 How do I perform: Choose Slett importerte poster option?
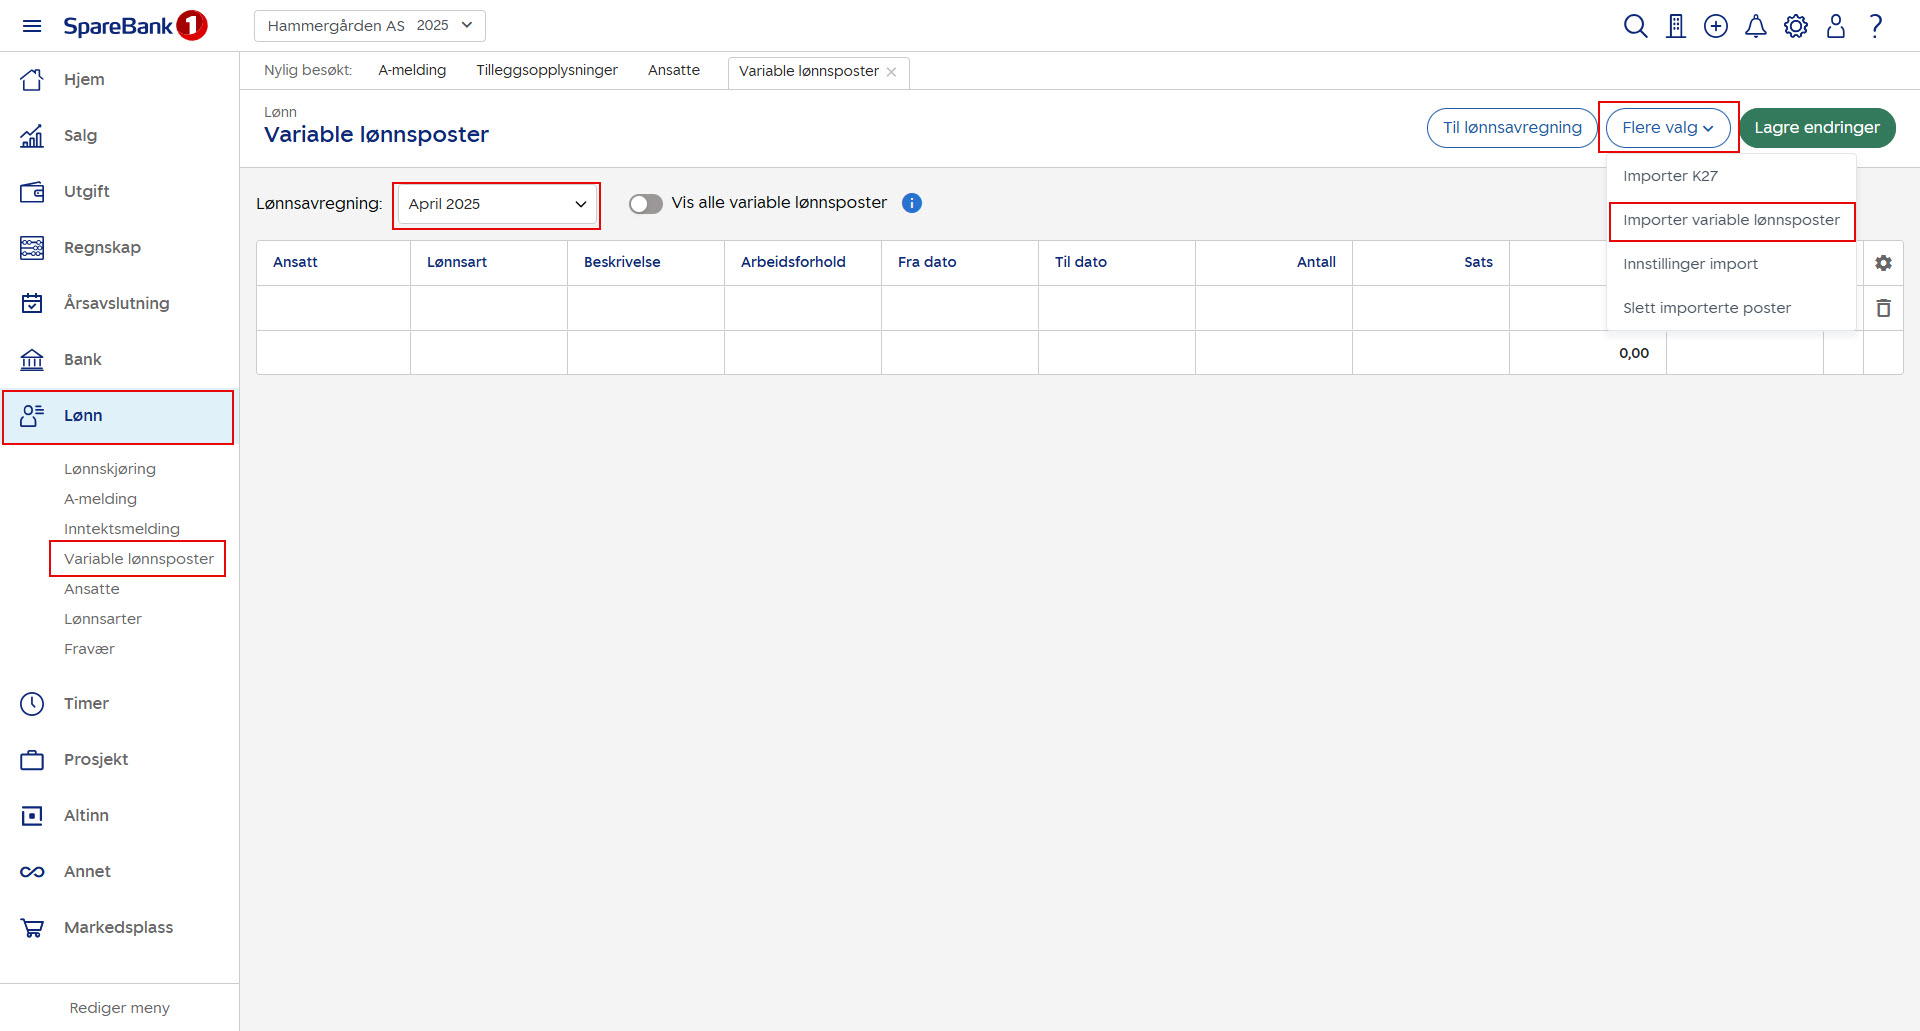(1706, 308)
